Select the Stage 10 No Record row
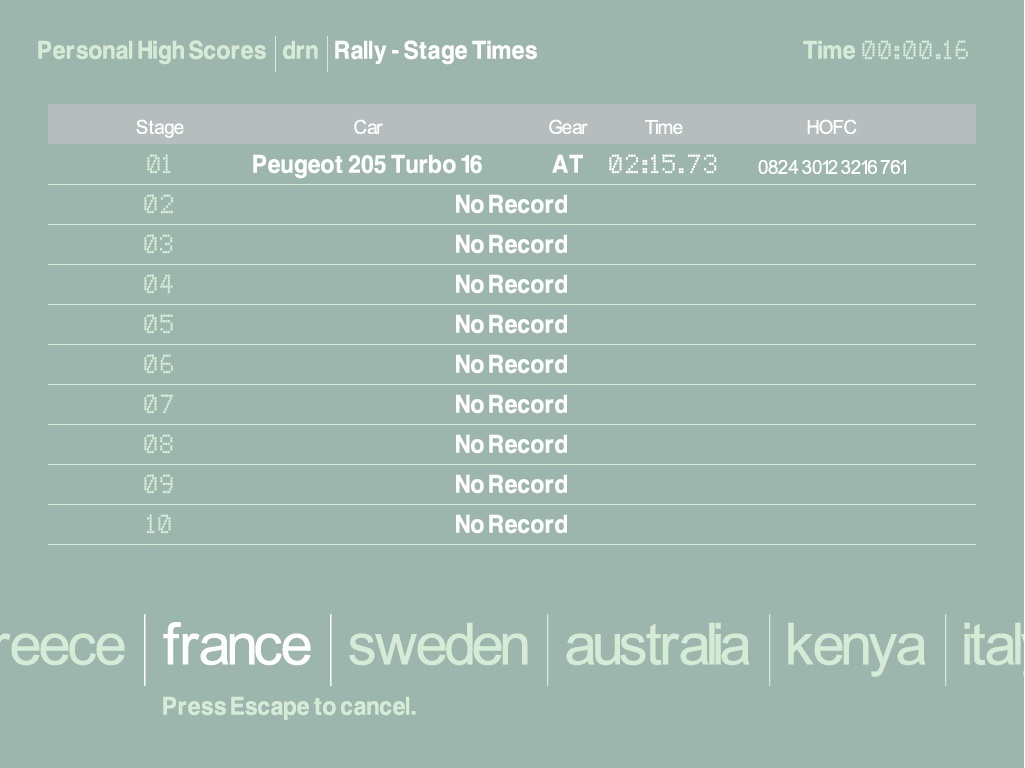The height and width of the screenshot is (768, 1025). coord(511,525)
